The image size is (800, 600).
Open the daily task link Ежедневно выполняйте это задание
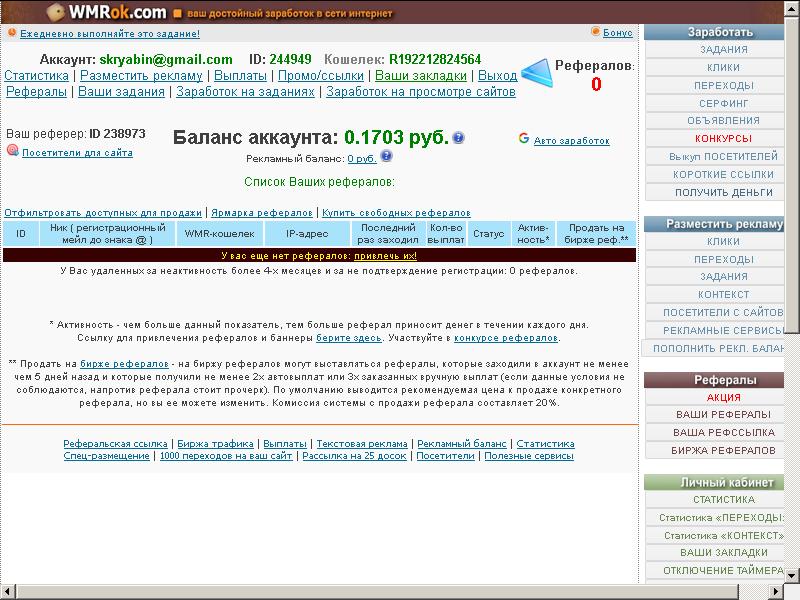point(110,34)
